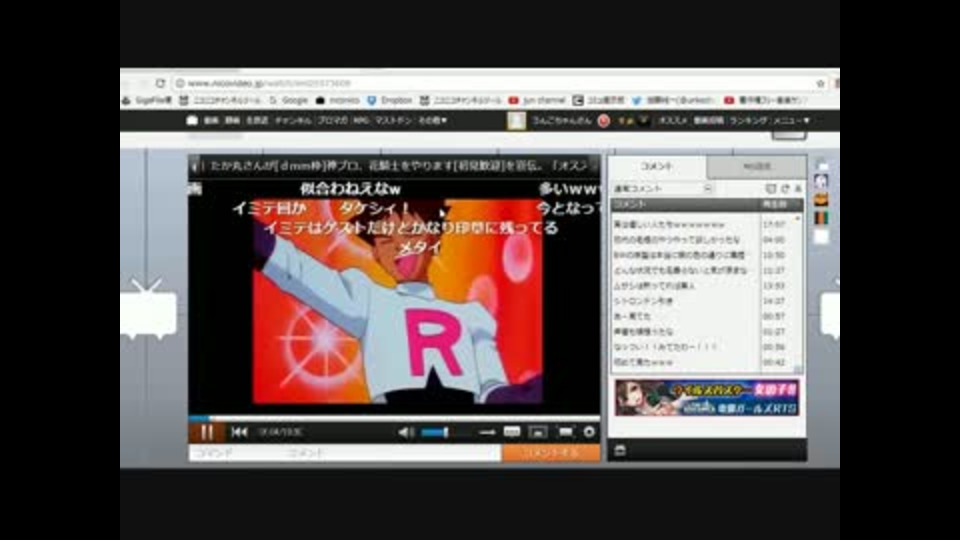Pause the video with the pause button
This screenshot has width=960, height=540.
coord(206,432)
